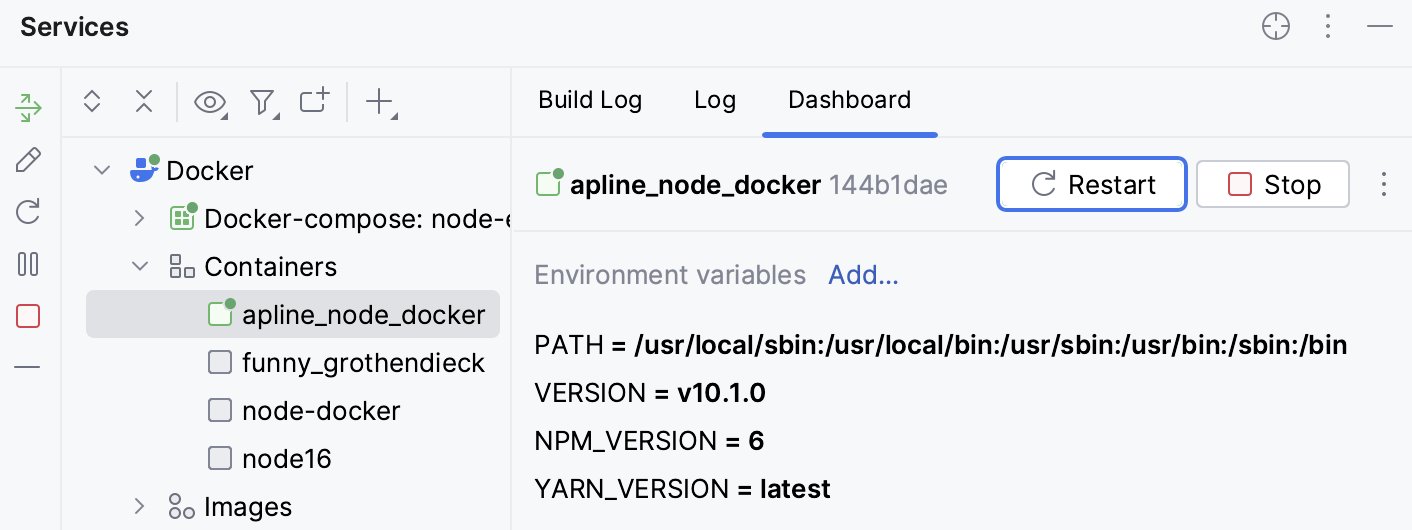This screenshot has height=530, width=1412.
Task: Expand the Images tree node
Action: (x=140, y=507)
